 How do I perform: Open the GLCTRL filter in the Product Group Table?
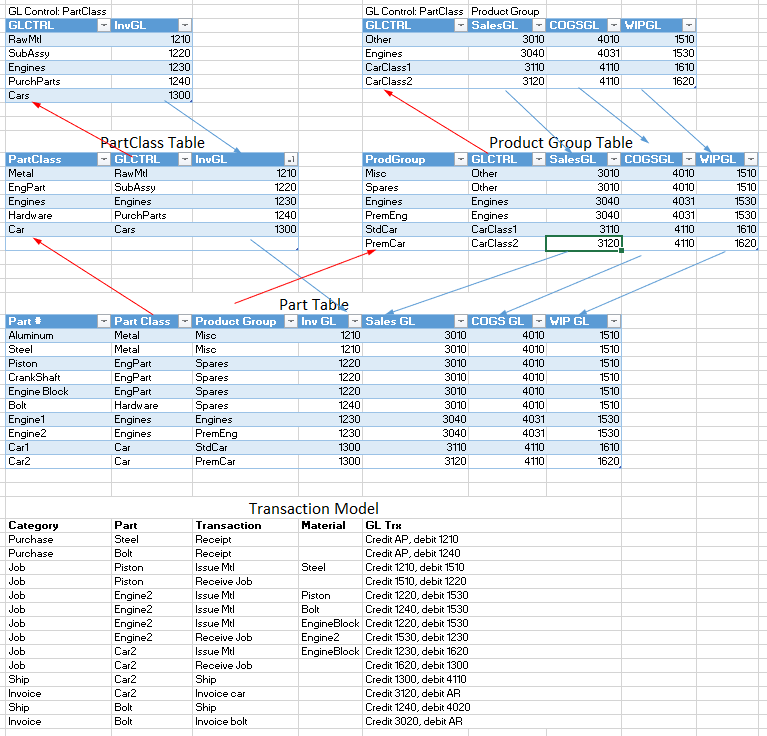tap(539, 159)
